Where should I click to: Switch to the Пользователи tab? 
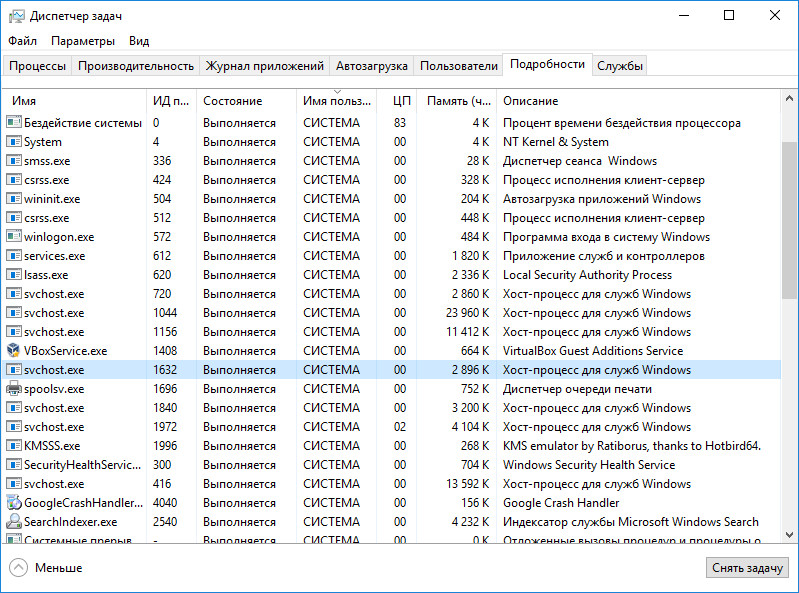pyautogui.click(x=459, y=66)
